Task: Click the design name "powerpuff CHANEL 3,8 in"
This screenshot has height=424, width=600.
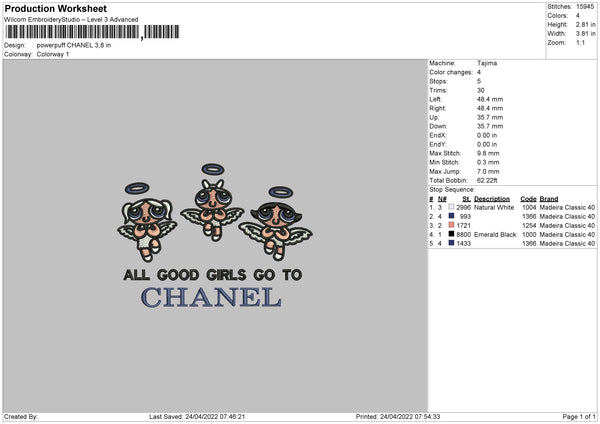Action: (x=74, y=45)
